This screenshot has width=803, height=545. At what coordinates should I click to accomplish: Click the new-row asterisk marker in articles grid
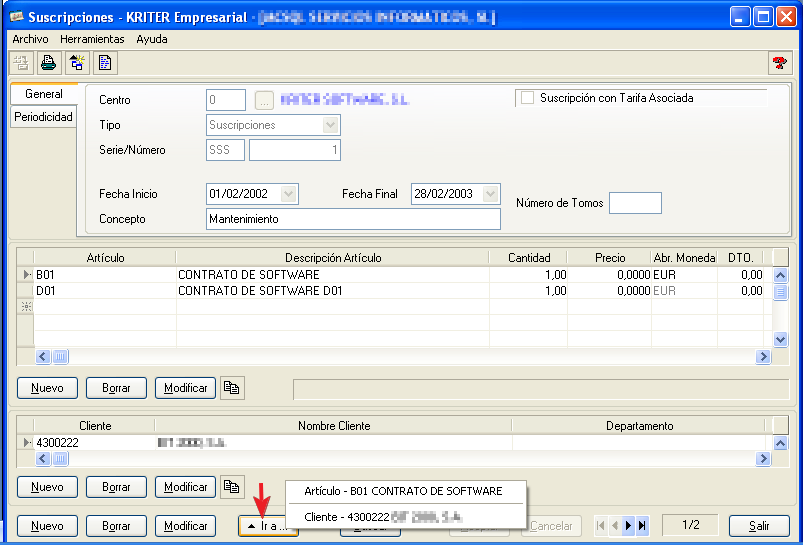pyautogui.click(x=26, y=307)
